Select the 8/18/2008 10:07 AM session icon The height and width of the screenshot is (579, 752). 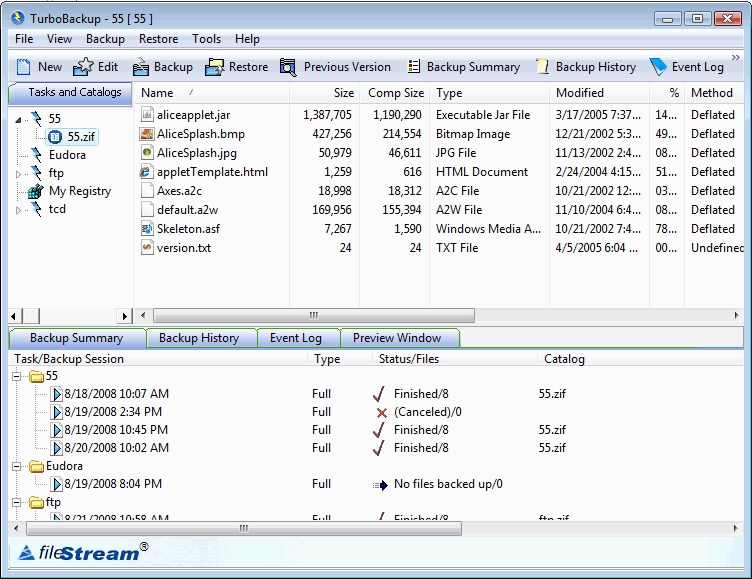pos(57,394)
